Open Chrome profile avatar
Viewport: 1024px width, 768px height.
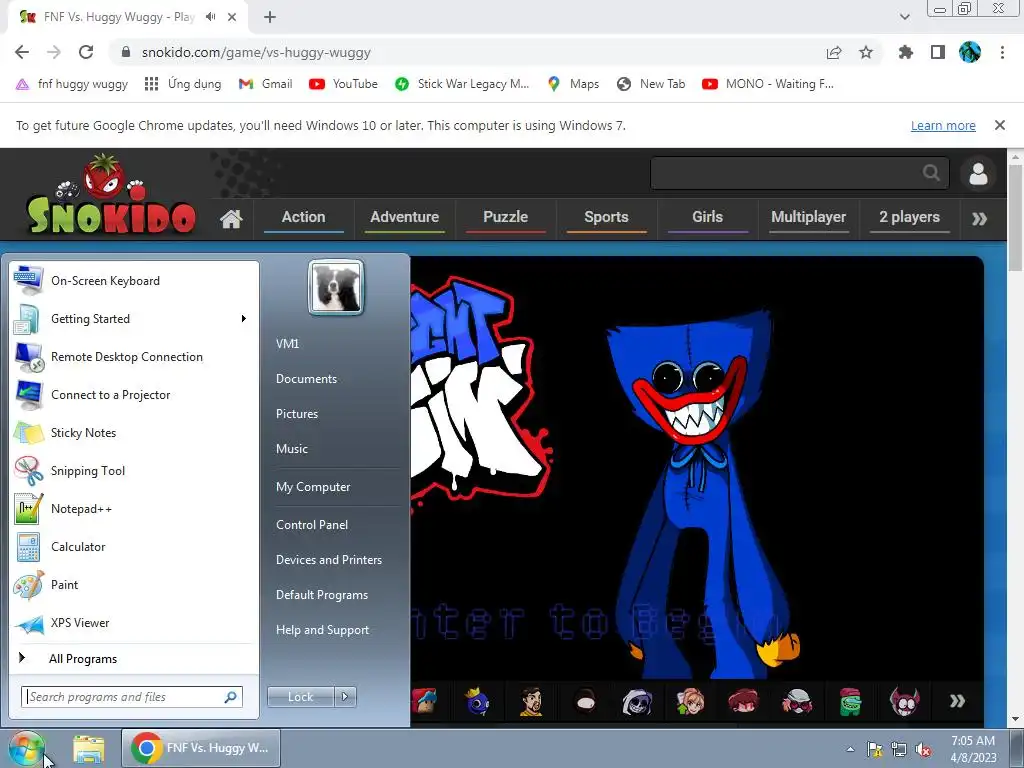[970, 52]
